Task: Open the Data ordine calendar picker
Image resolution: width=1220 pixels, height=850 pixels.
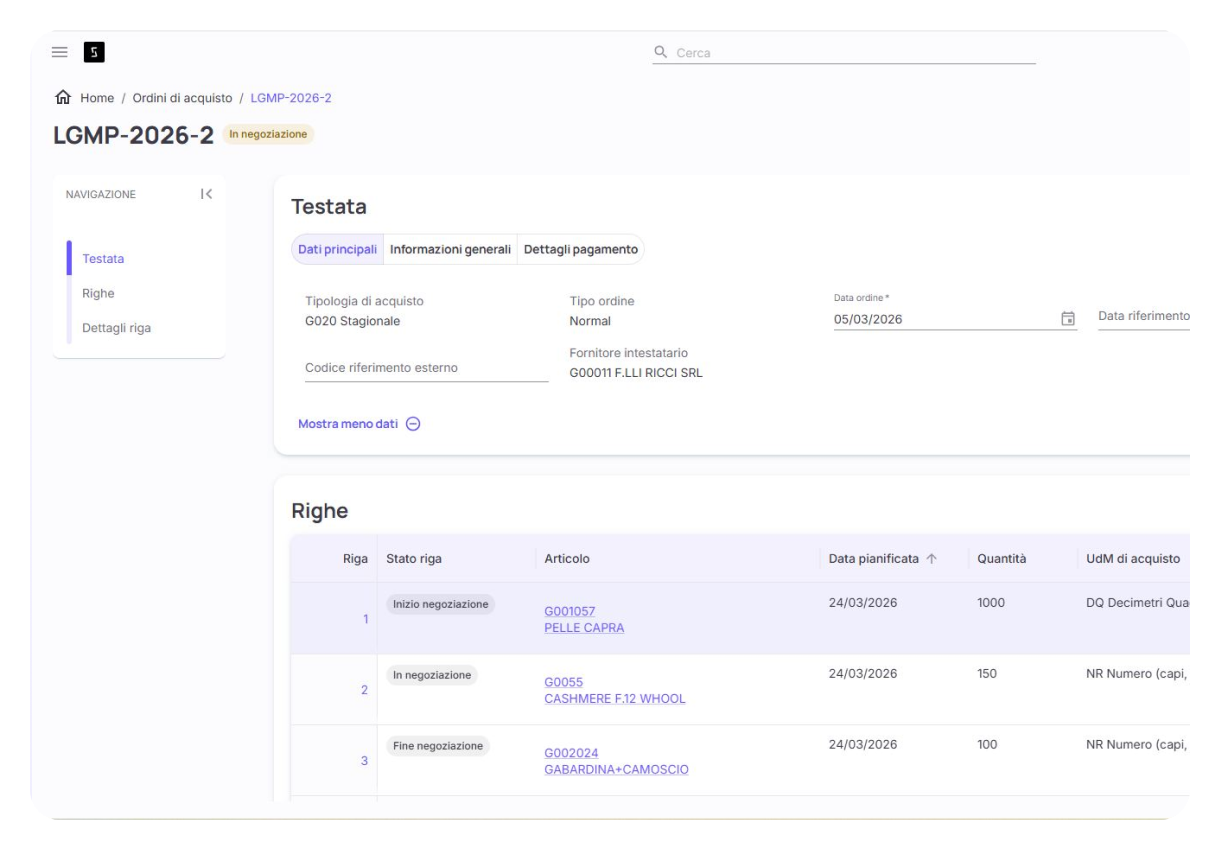Action: (1067, 319)
